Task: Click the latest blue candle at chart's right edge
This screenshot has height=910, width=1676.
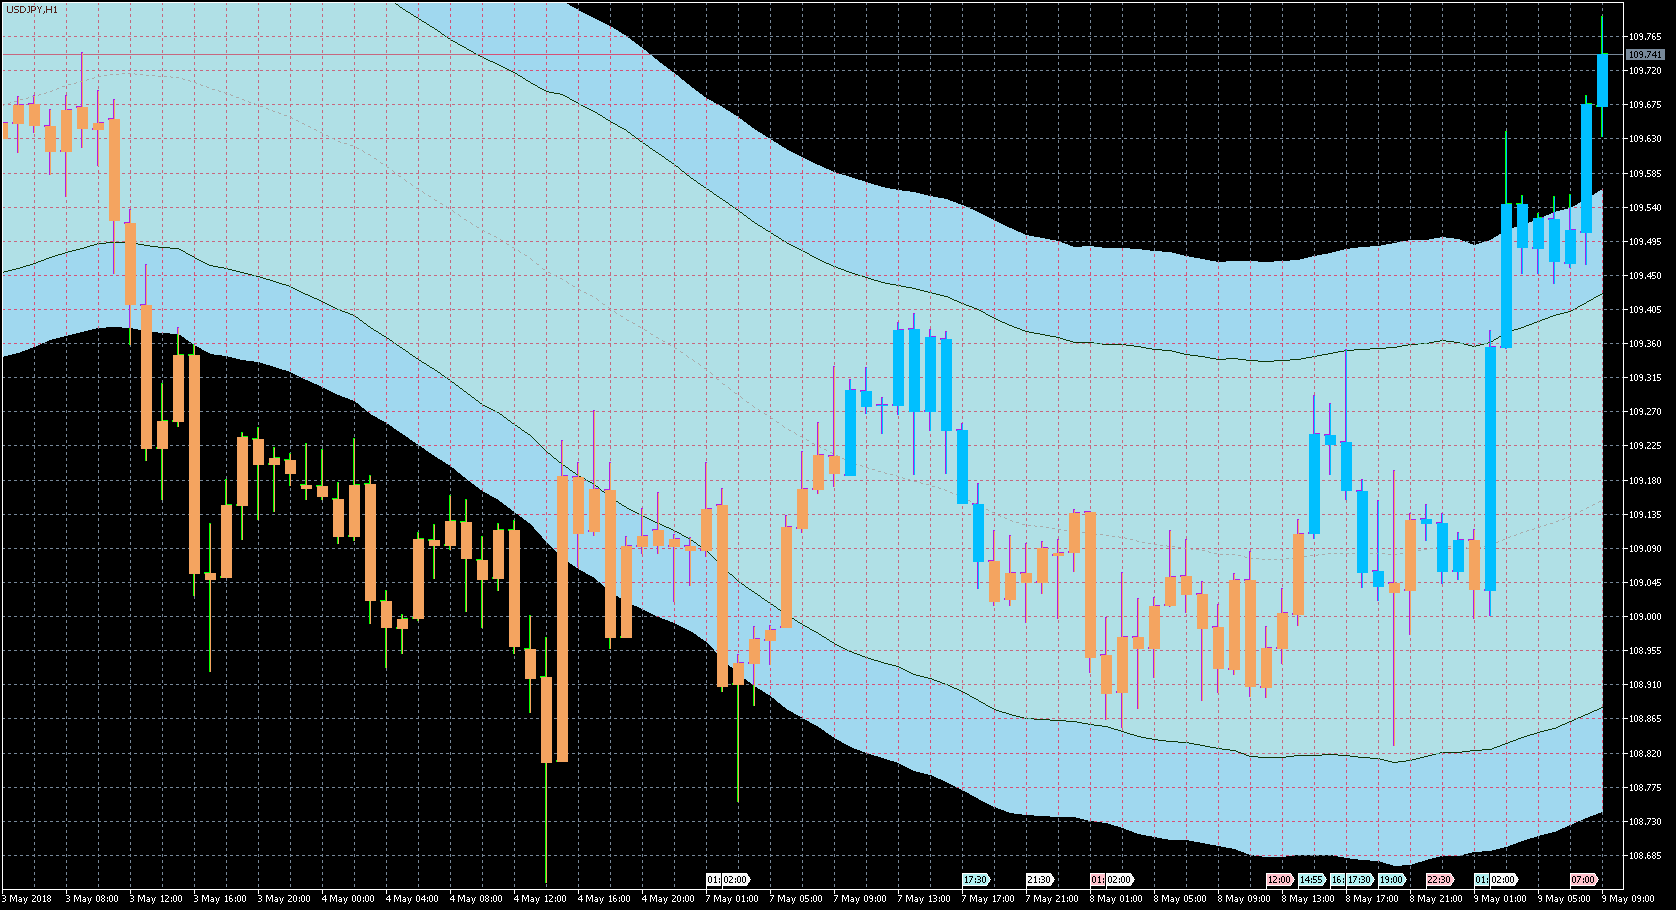Action: click(1602, 80)
